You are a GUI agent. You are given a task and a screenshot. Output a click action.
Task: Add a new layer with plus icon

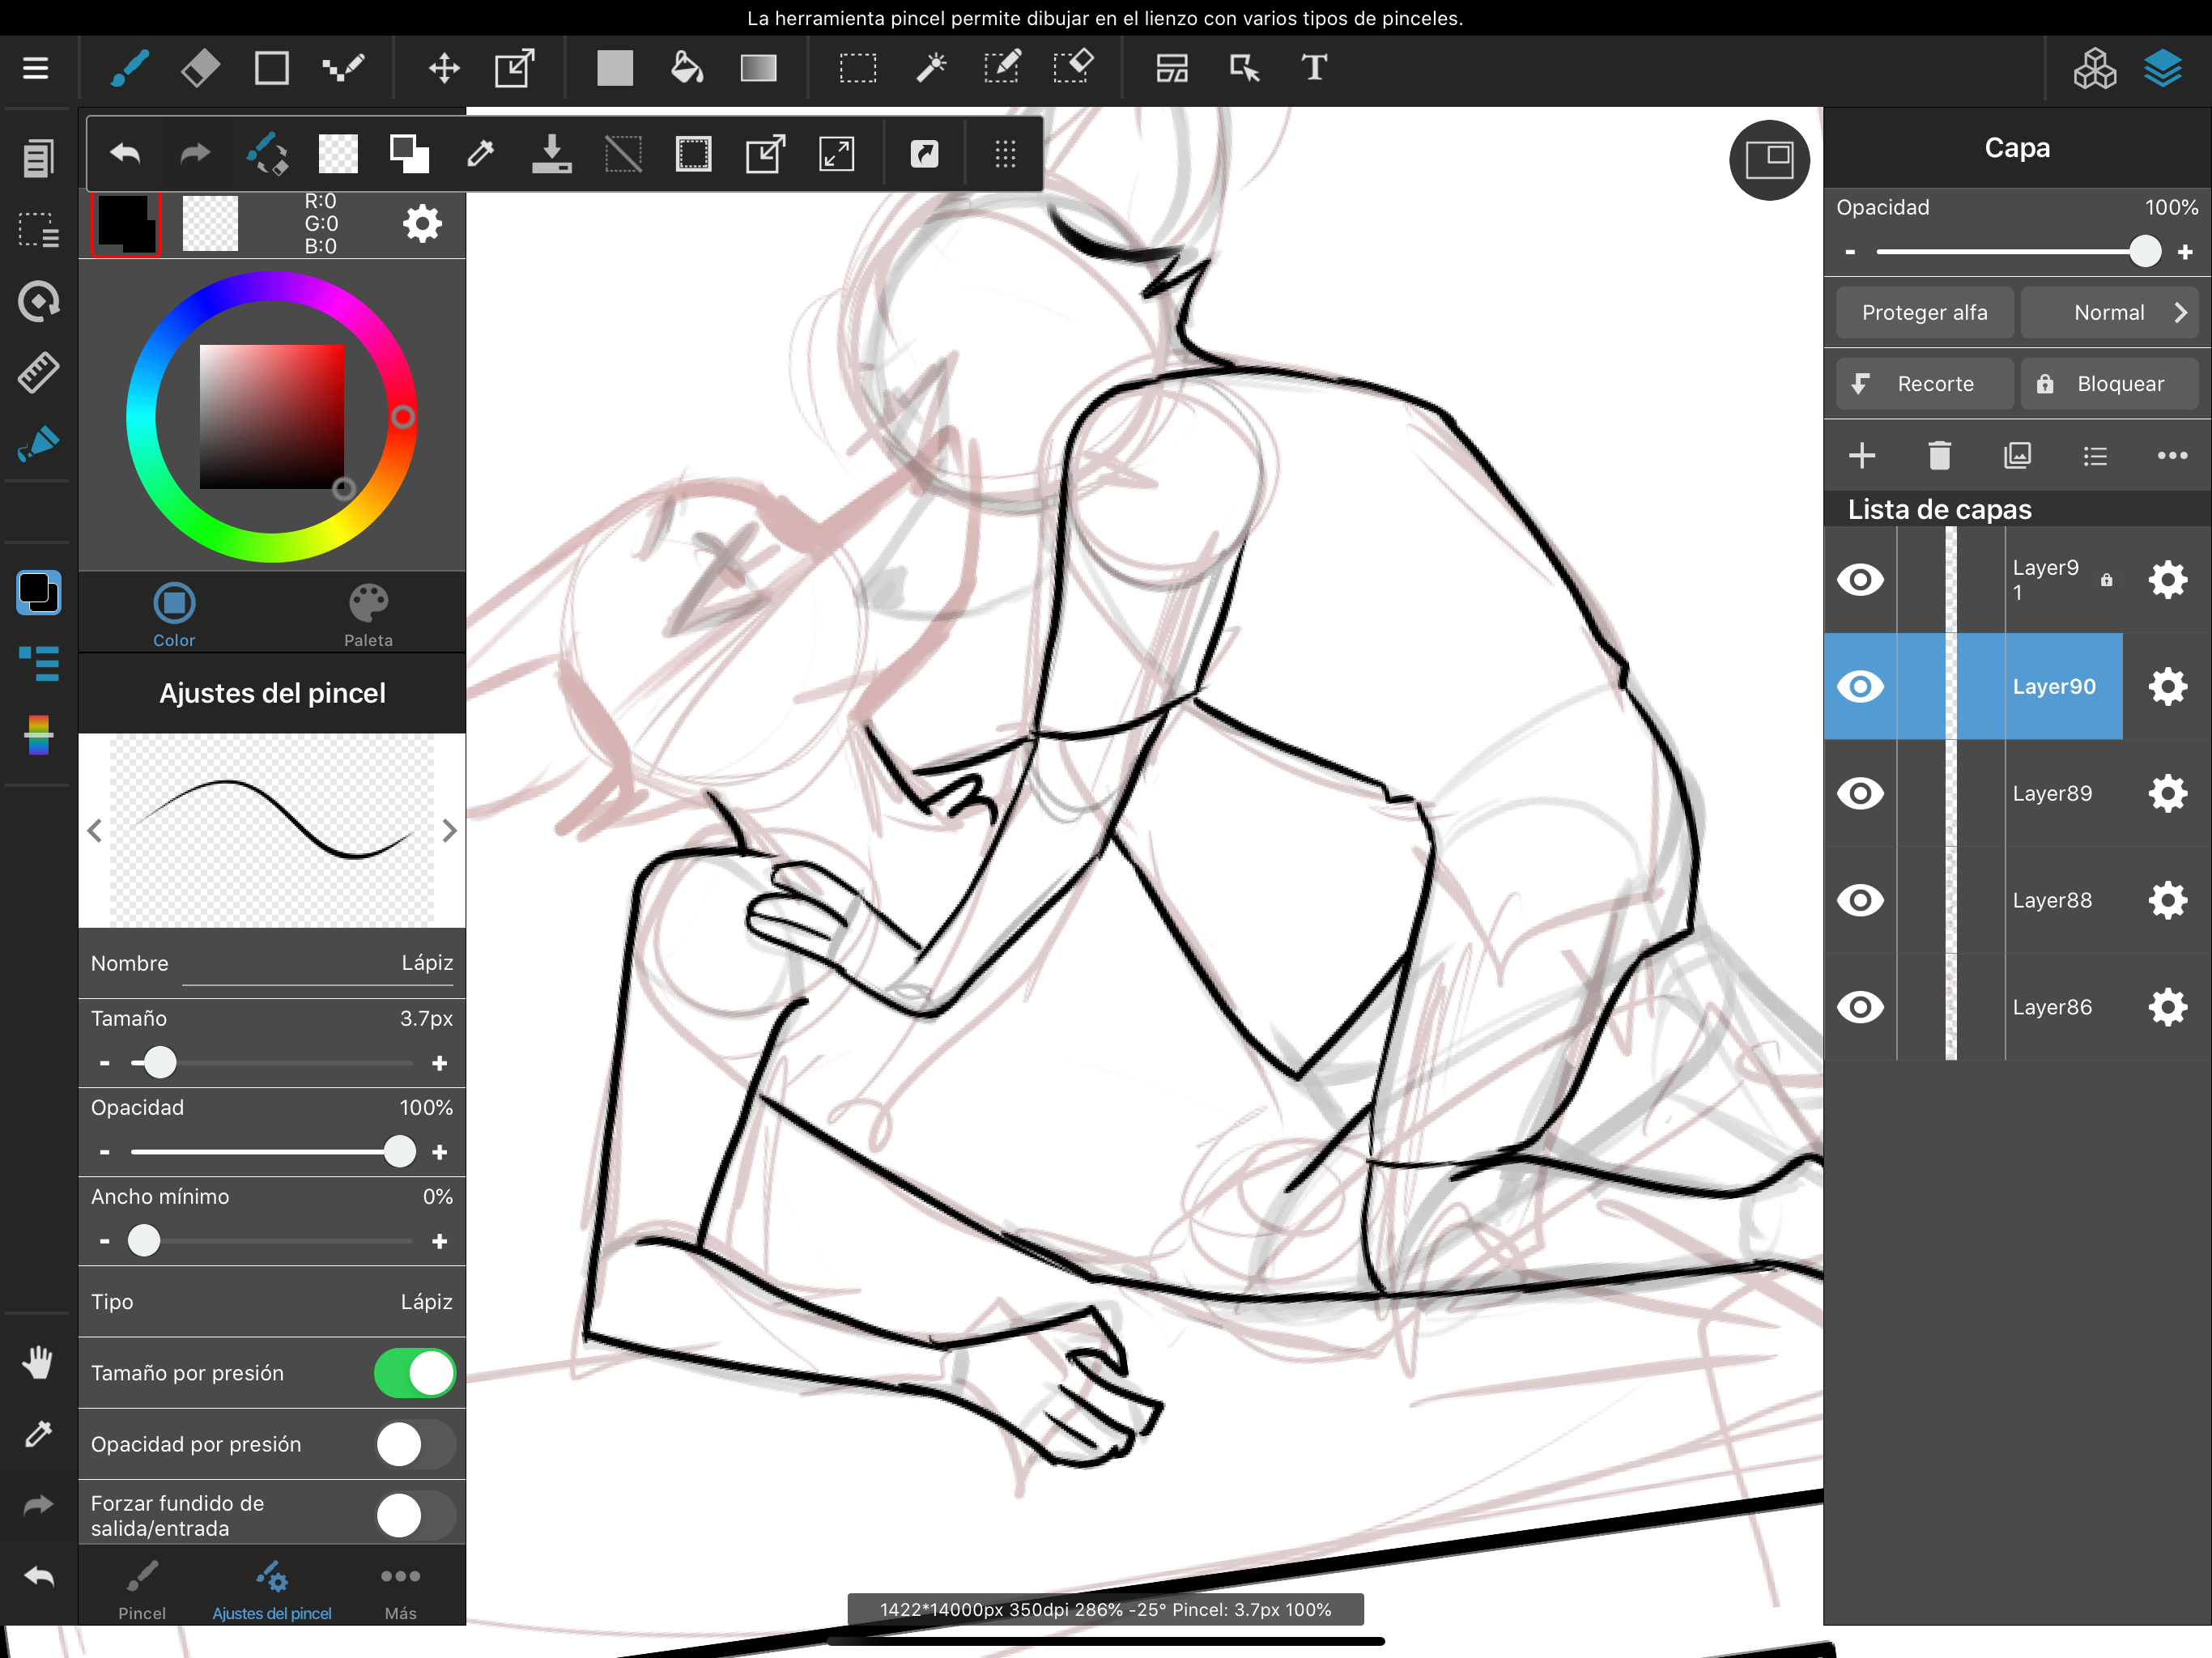coord(1861,456)
